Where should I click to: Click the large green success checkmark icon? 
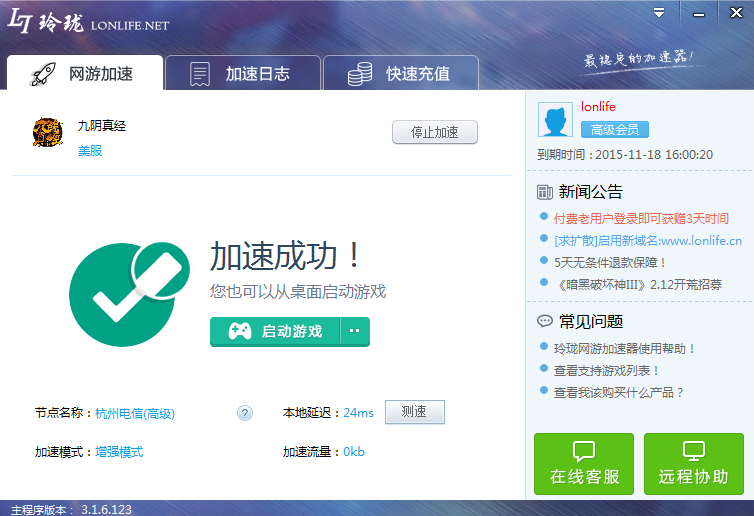(125, 292)
